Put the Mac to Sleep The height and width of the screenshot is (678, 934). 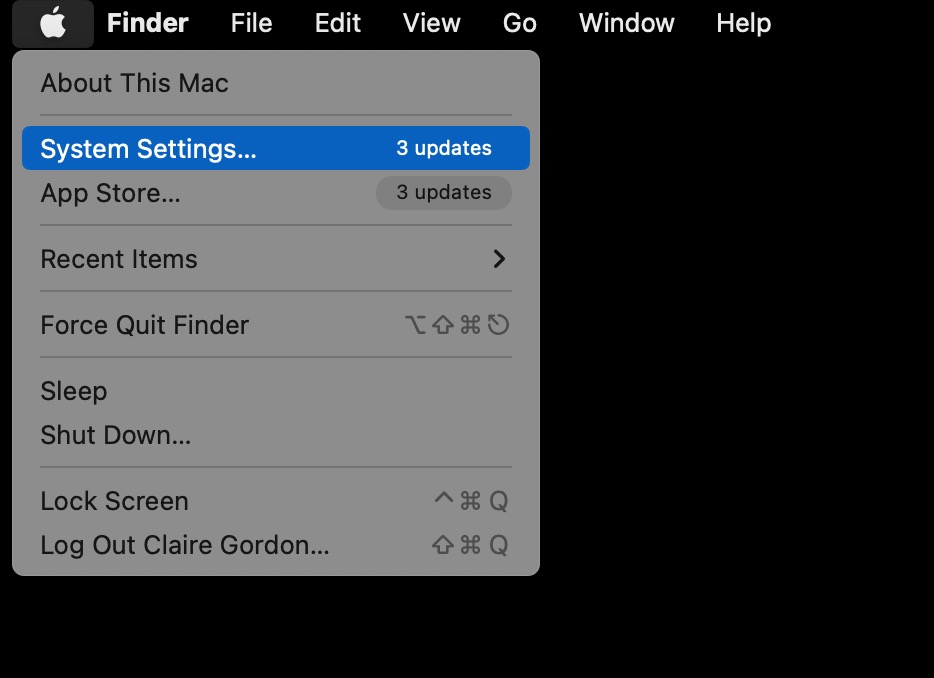[73, 391]
